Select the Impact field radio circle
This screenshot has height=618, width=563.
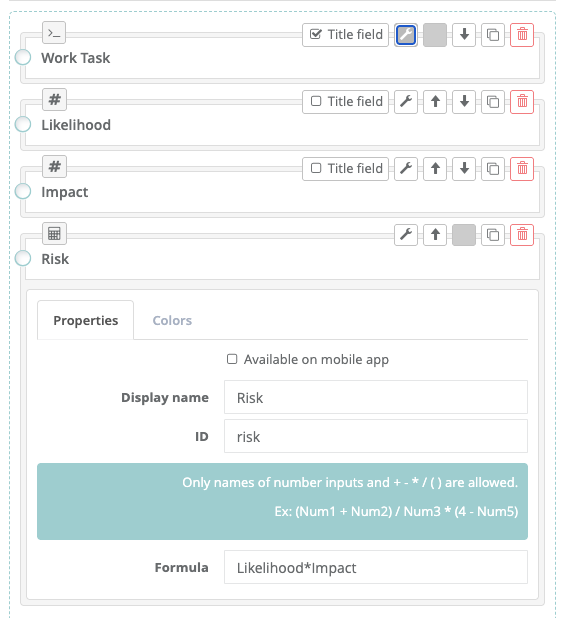pos(23,192)
